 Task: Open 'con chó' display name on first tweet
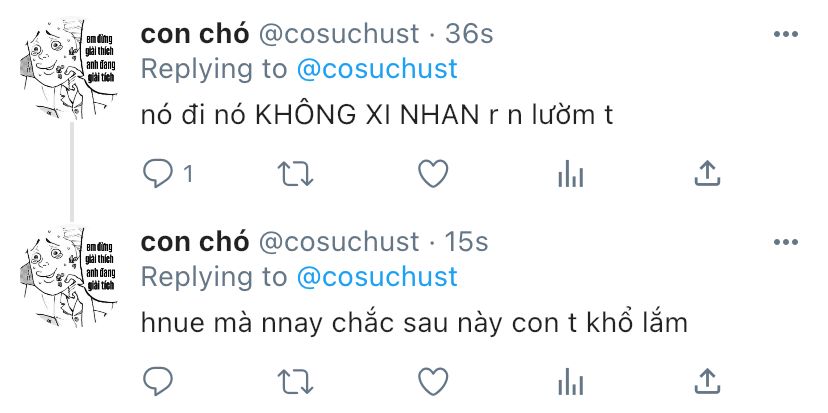pos(195,34)
